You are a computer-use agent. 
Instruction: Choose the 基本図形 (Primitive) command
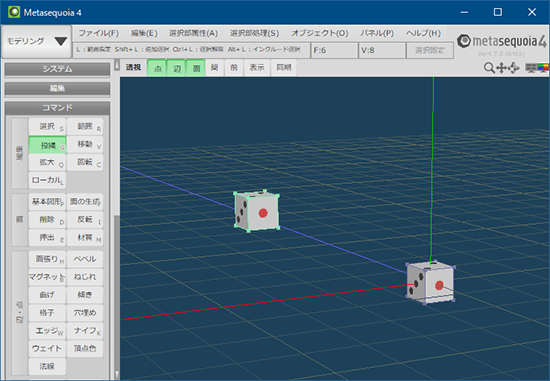47,202
